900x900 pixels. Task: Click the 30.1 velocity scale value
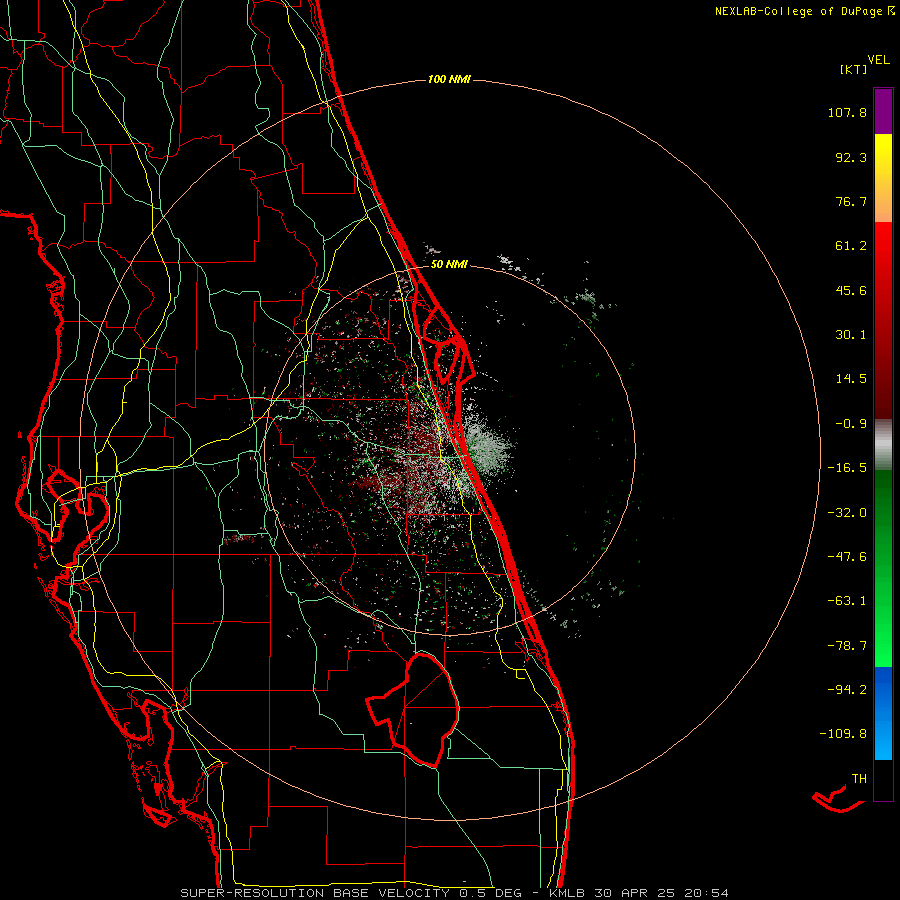click(851, 335)
